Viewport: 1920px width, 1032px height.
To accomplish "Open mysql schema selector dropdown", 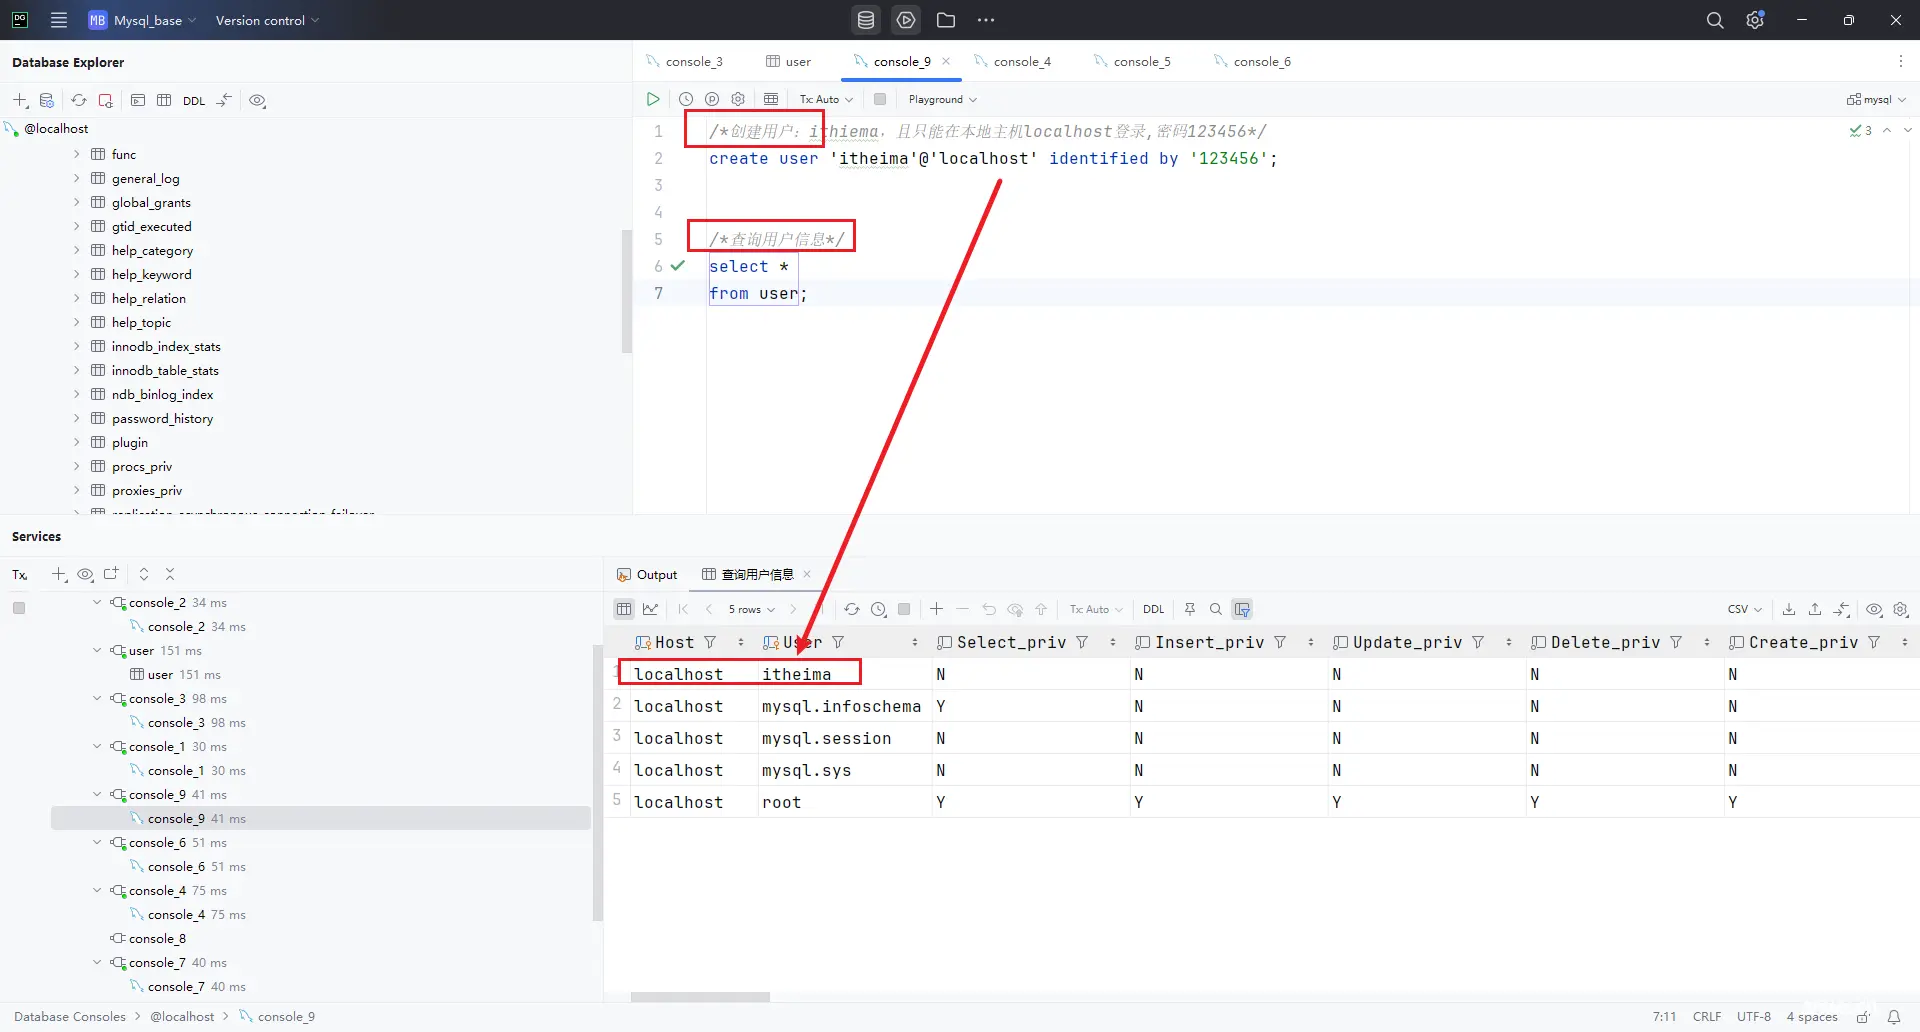I will point(1877,99).
